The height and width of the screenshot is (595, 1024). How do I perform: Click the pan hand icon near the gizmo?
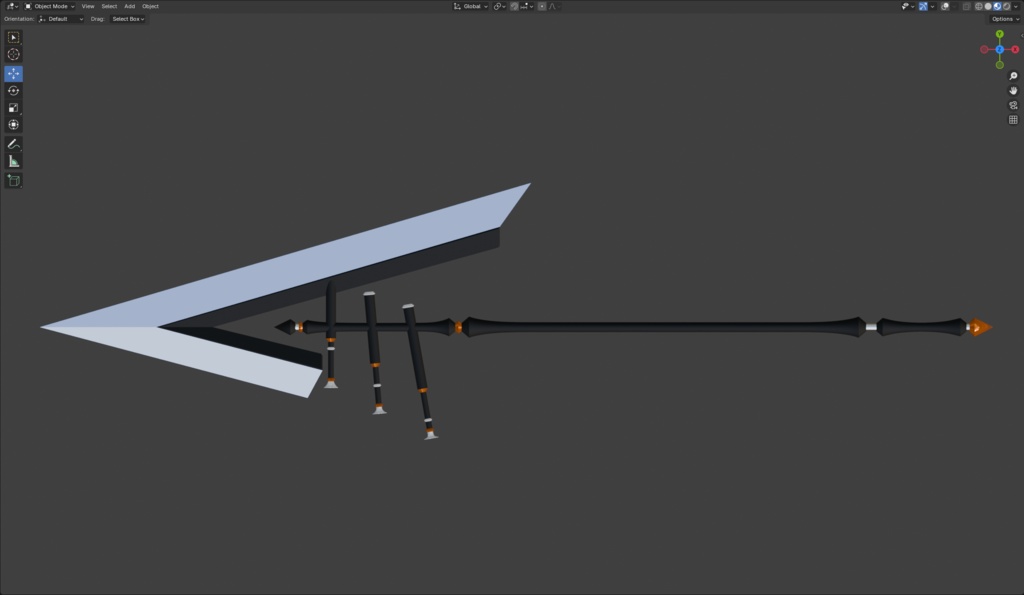(1013, 90)
